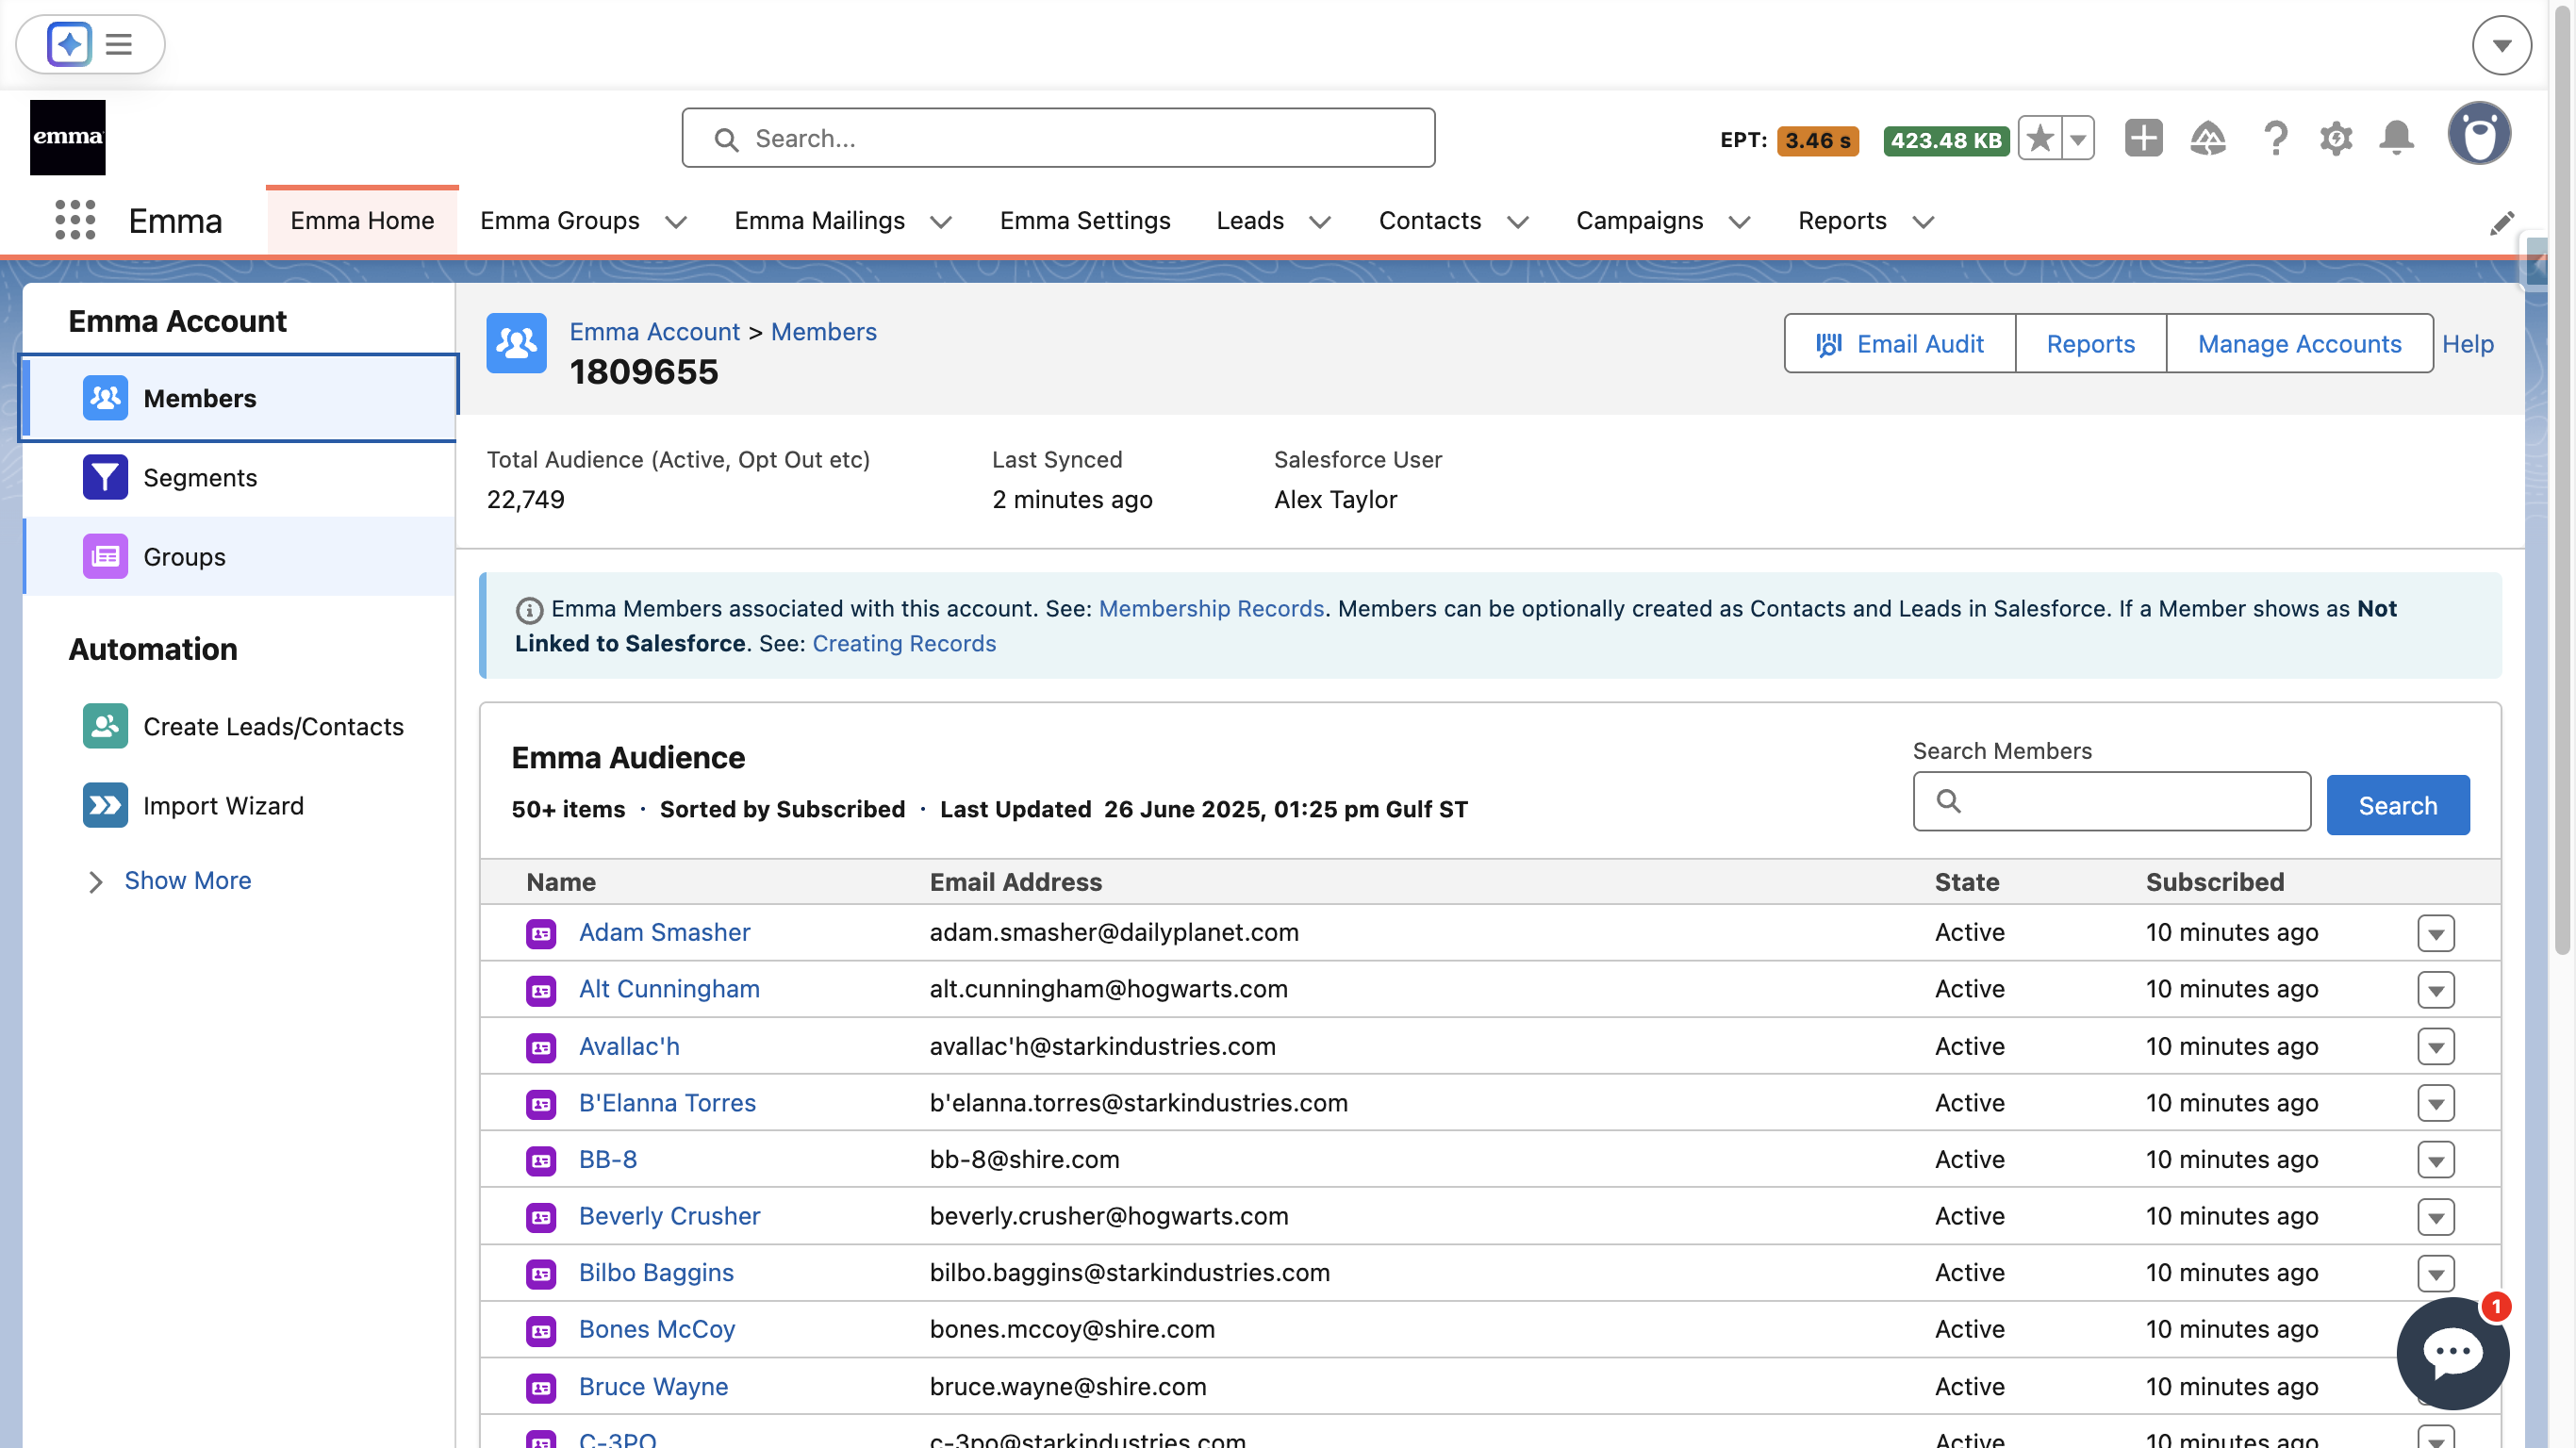
Task: Open the chat bubble widget
Action: point(2452,1352)
